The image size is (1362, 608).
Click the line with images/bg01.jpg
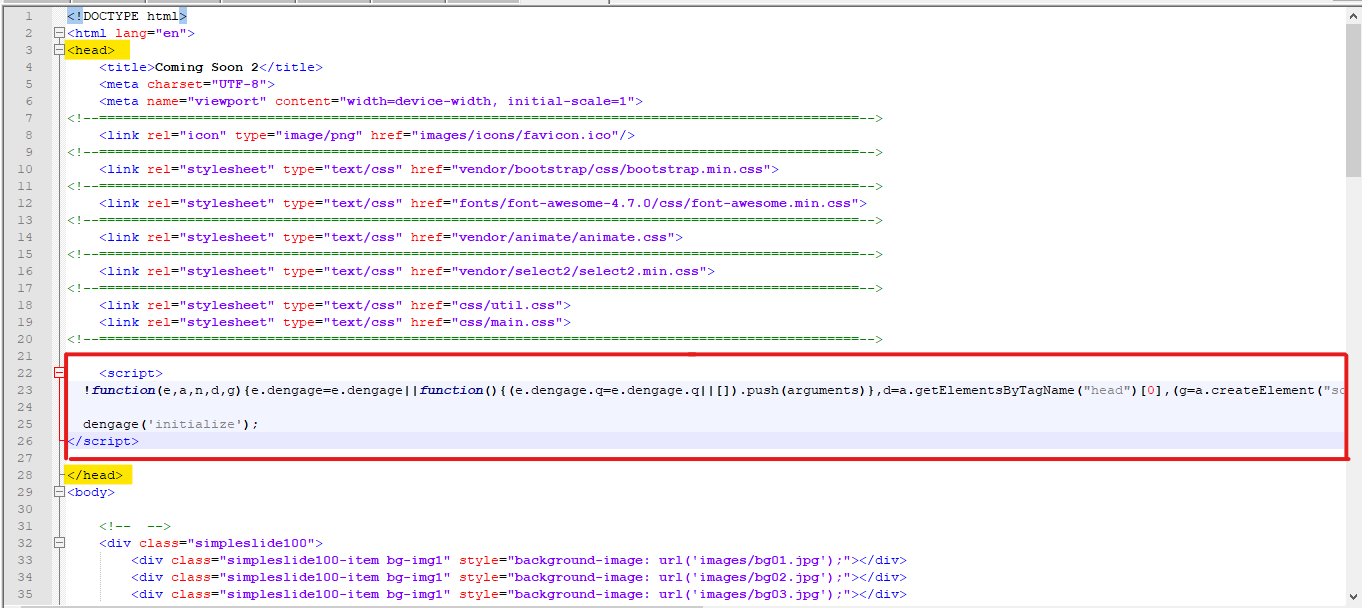point(519,560)
